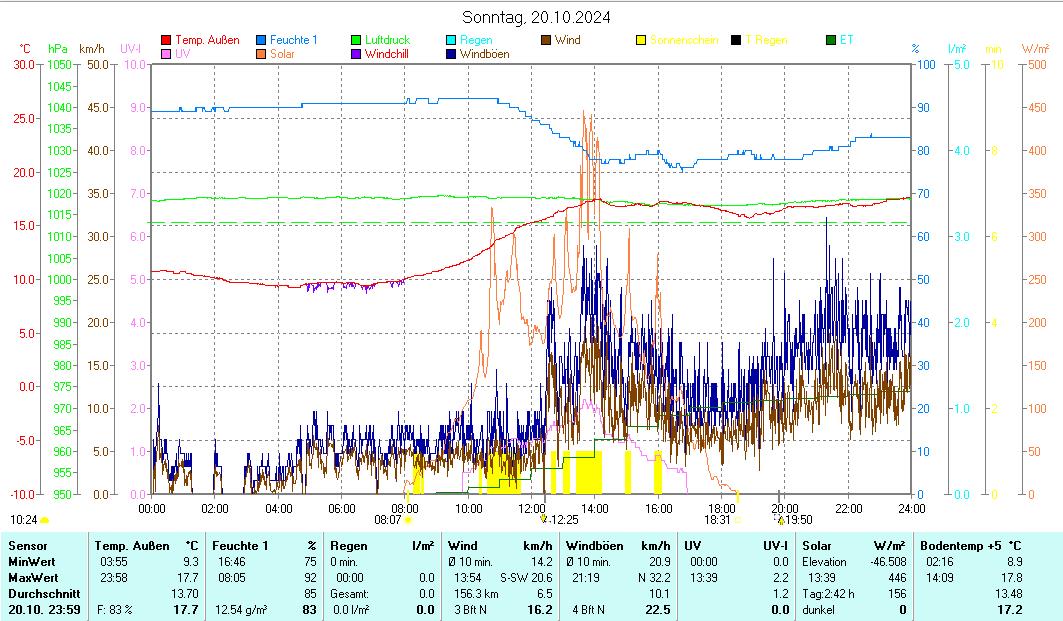Click the green Luftdruck legend square

tap(356, 40)
